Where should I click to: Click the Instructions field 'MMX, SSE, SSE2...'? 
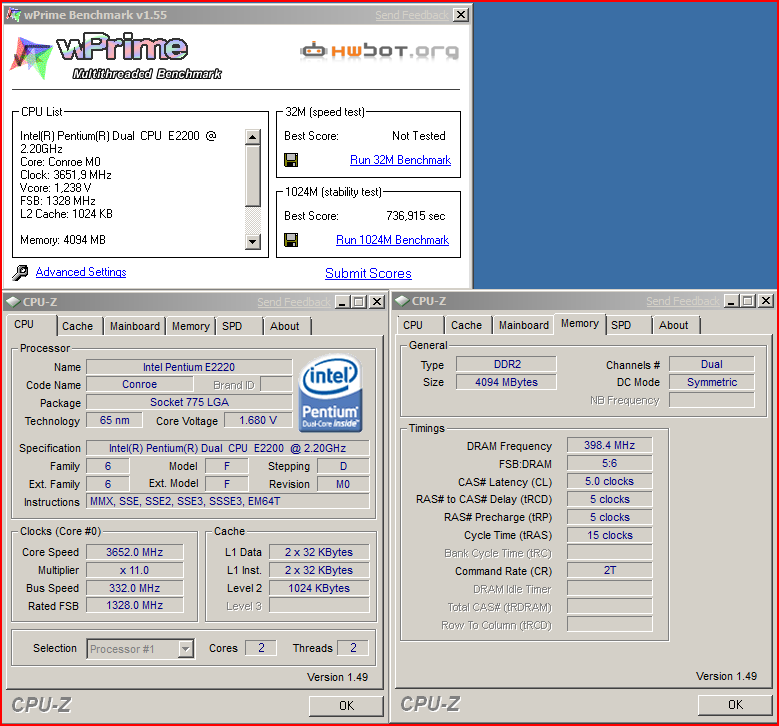point(228,501)
